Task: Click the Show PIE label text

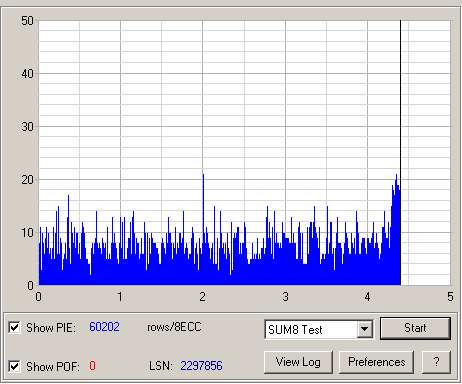Action: click(x=51, y=328)
